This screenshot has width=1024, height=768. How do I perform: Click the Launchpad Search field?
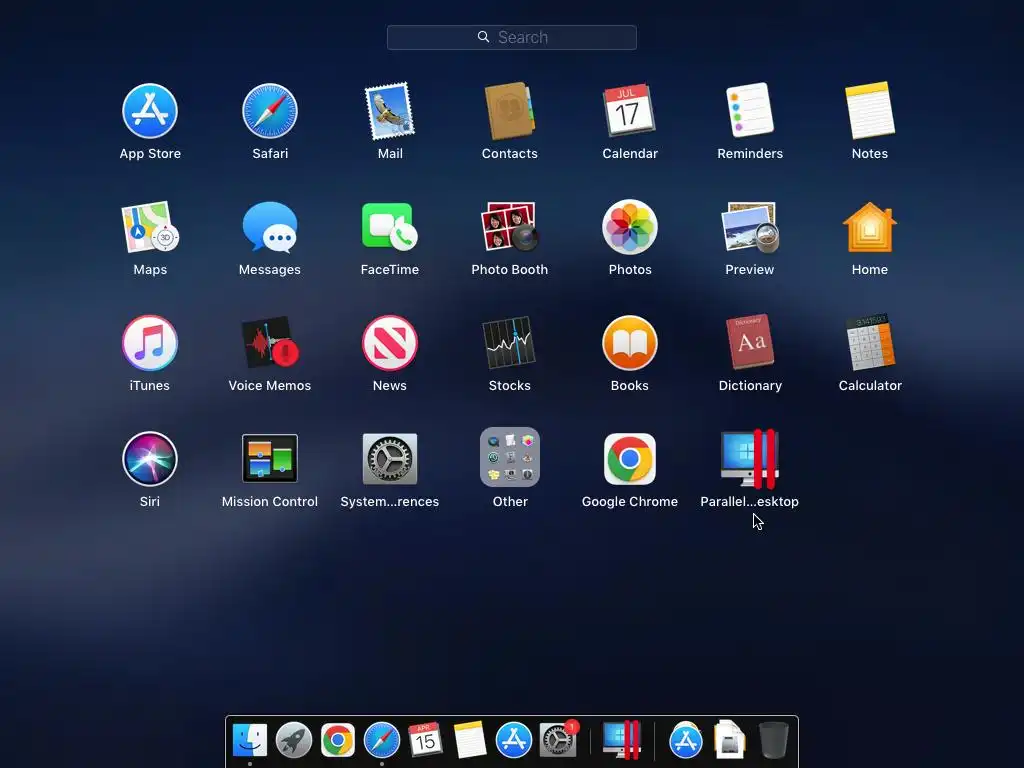[511, 37]
